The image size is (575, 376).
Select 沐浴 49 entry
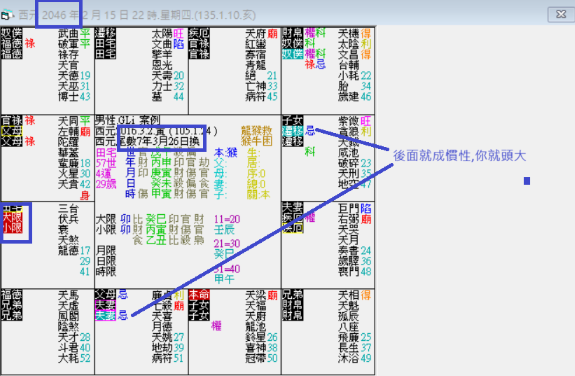(355, 358)
